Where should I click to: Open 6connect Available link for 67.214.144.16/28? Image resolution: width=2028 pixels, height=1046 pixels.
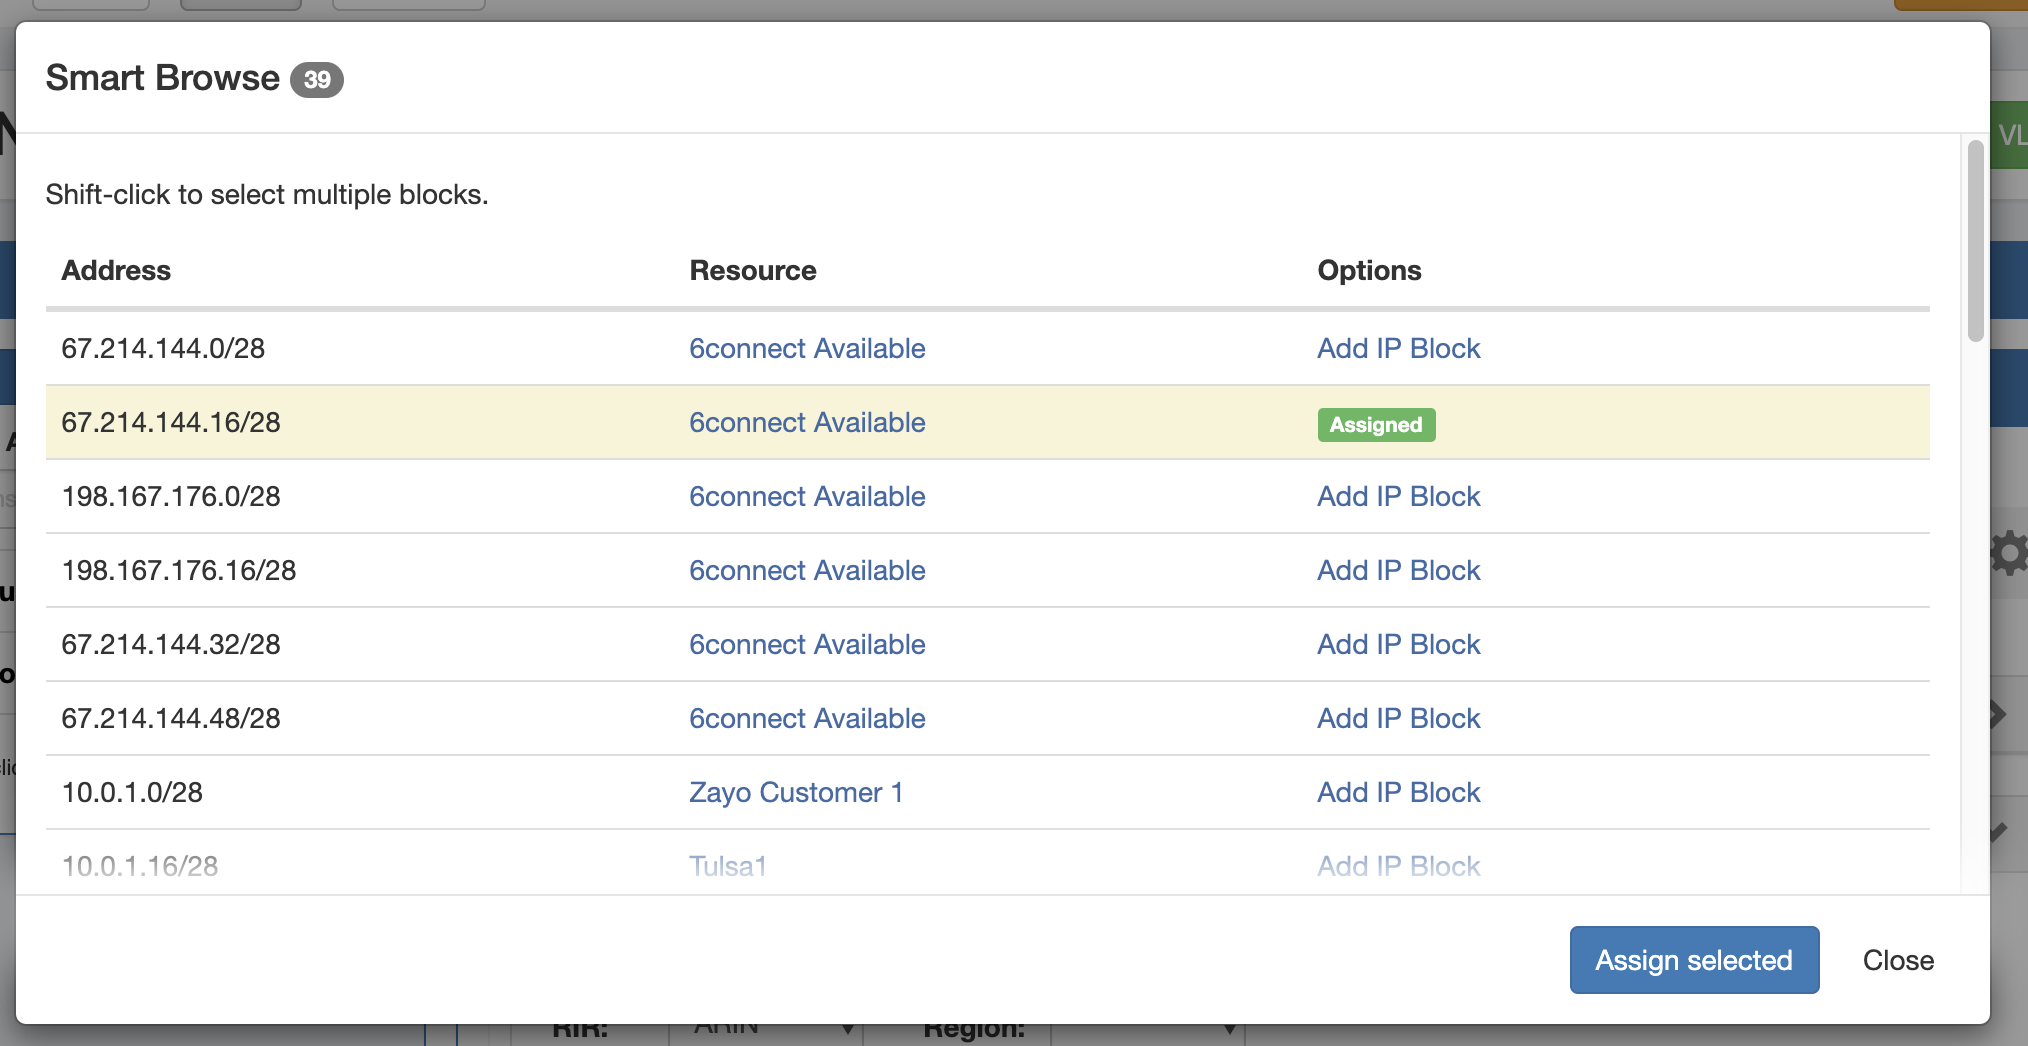(807, 422)
